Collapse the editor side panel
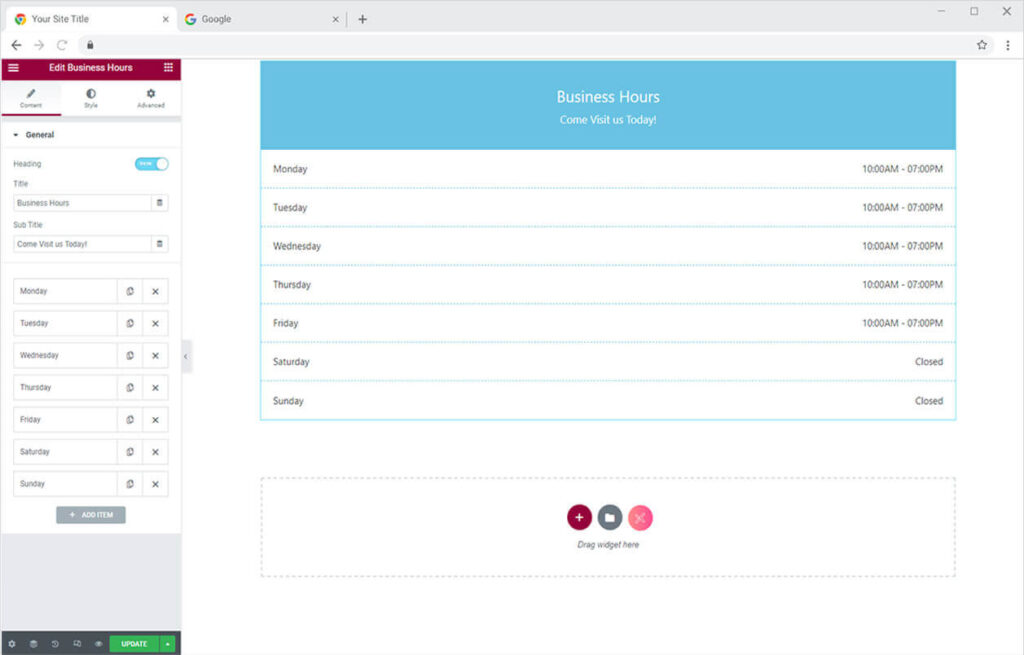This screenshot has width=1024, height=655. click(186, 356)
